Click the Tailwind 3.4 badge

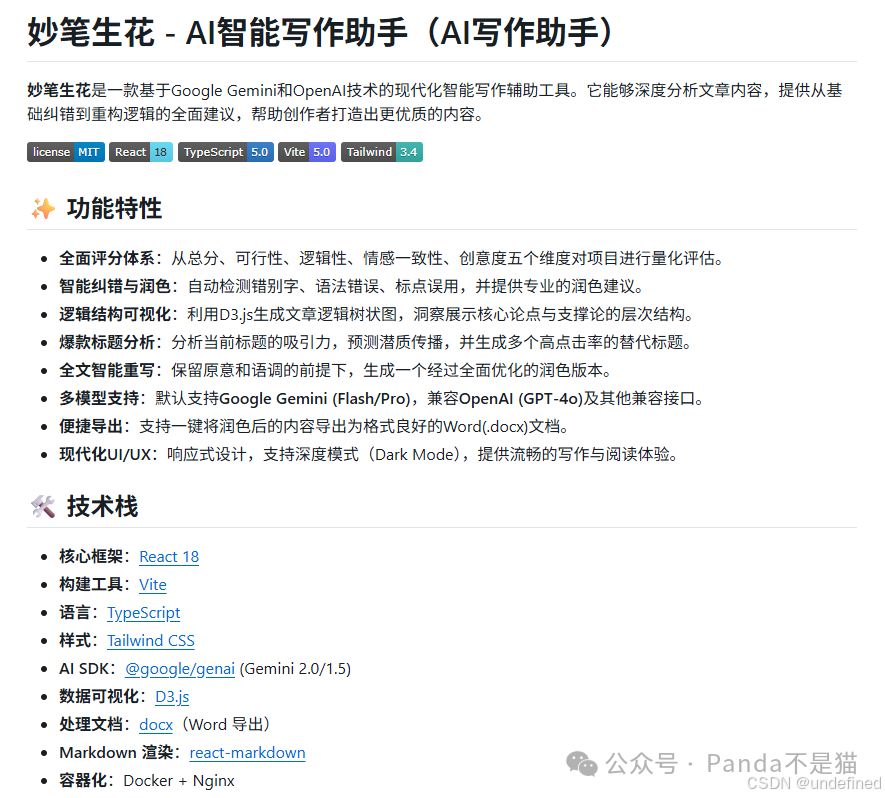pos(382,152)
